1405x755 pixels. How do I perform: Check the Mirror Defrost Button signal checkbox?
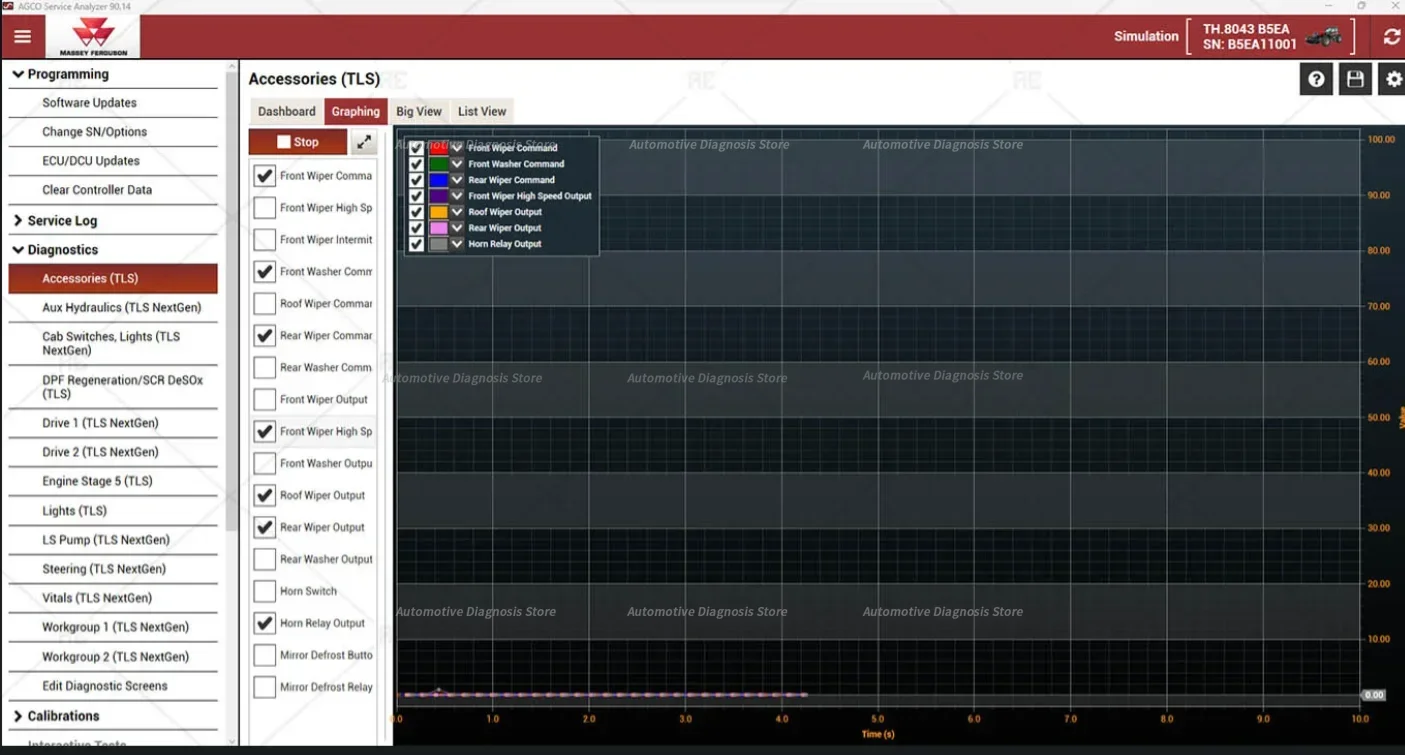(x=264, y=656)
